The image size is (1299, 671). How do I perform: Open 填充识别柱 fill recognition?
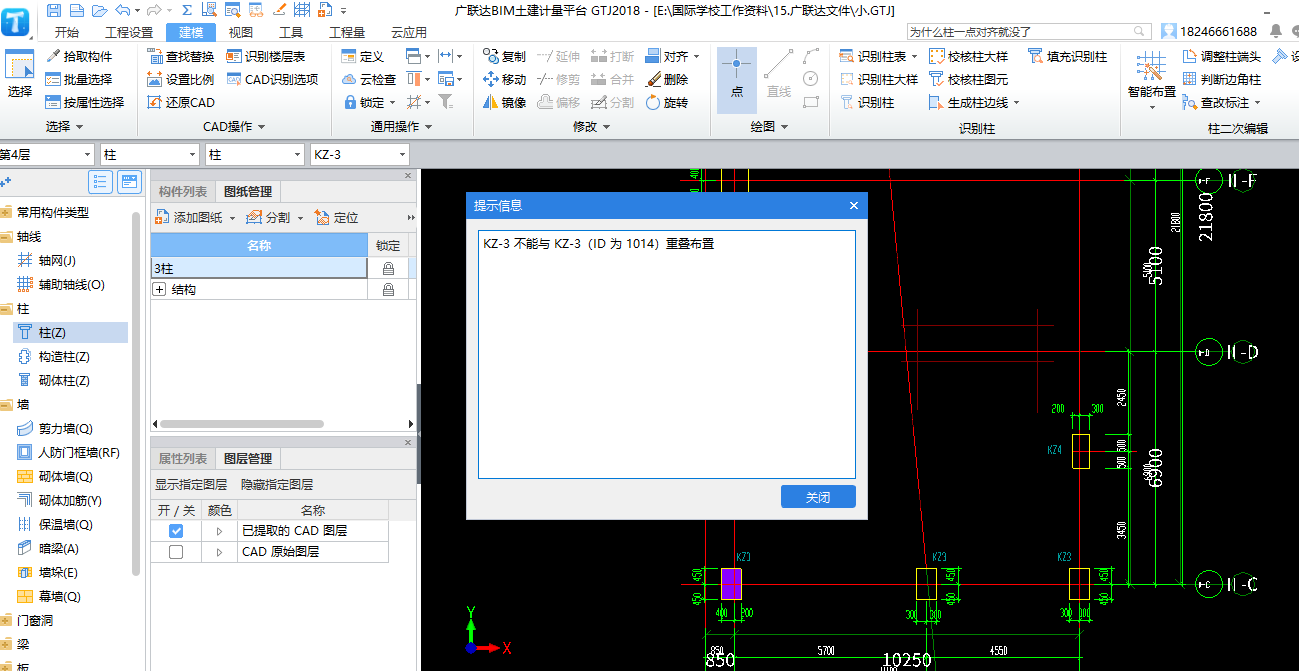point(1067,56)
